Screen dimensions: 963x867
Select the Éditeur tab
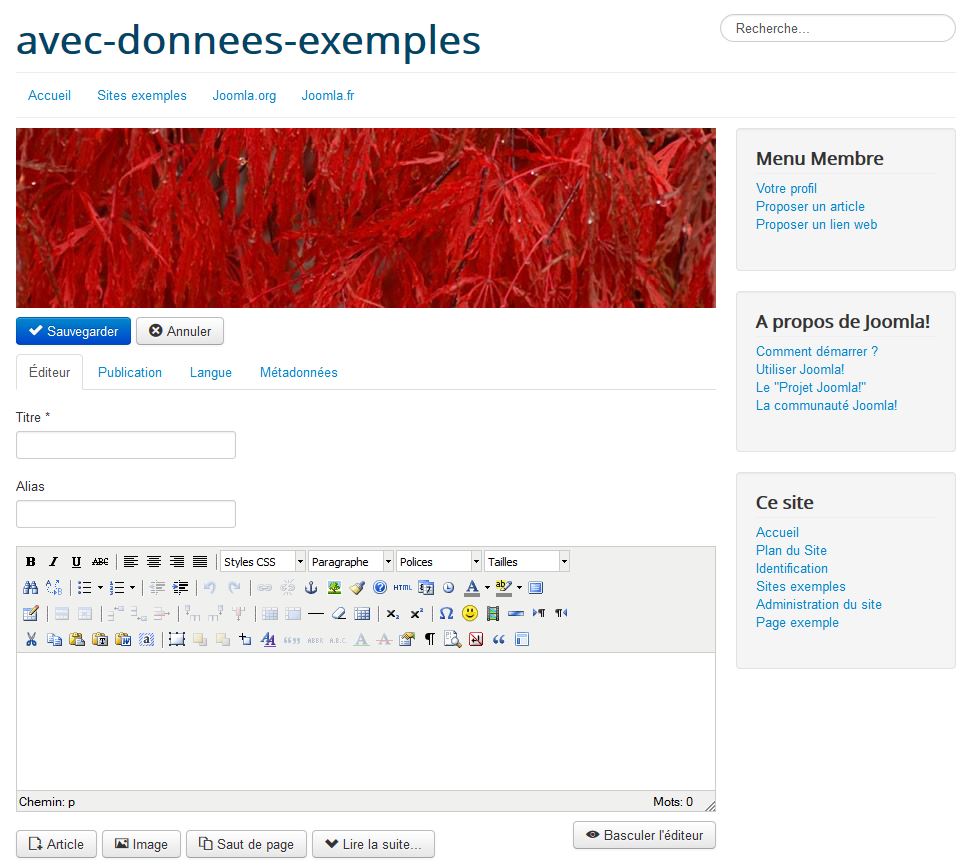49,372
